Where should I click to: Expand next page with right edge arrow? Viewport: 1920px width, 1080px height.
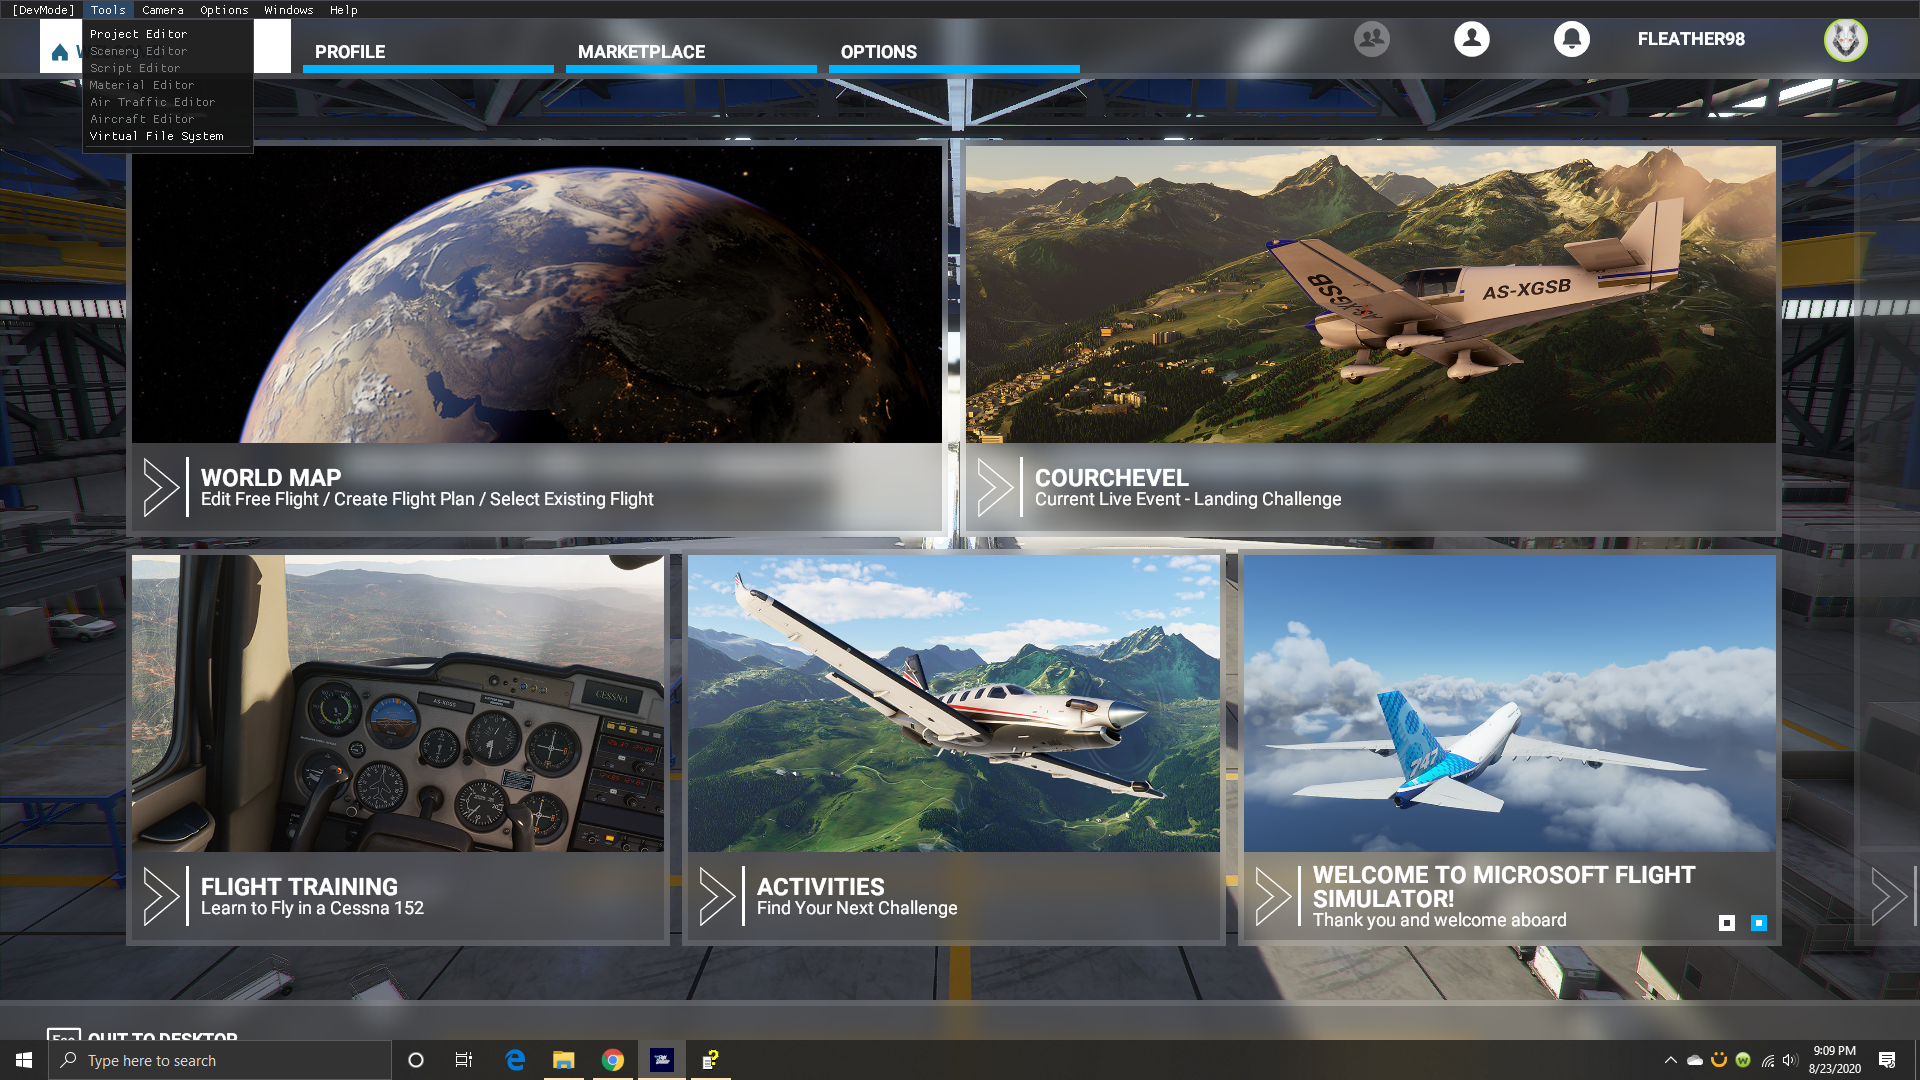[x=1888, y=896]
